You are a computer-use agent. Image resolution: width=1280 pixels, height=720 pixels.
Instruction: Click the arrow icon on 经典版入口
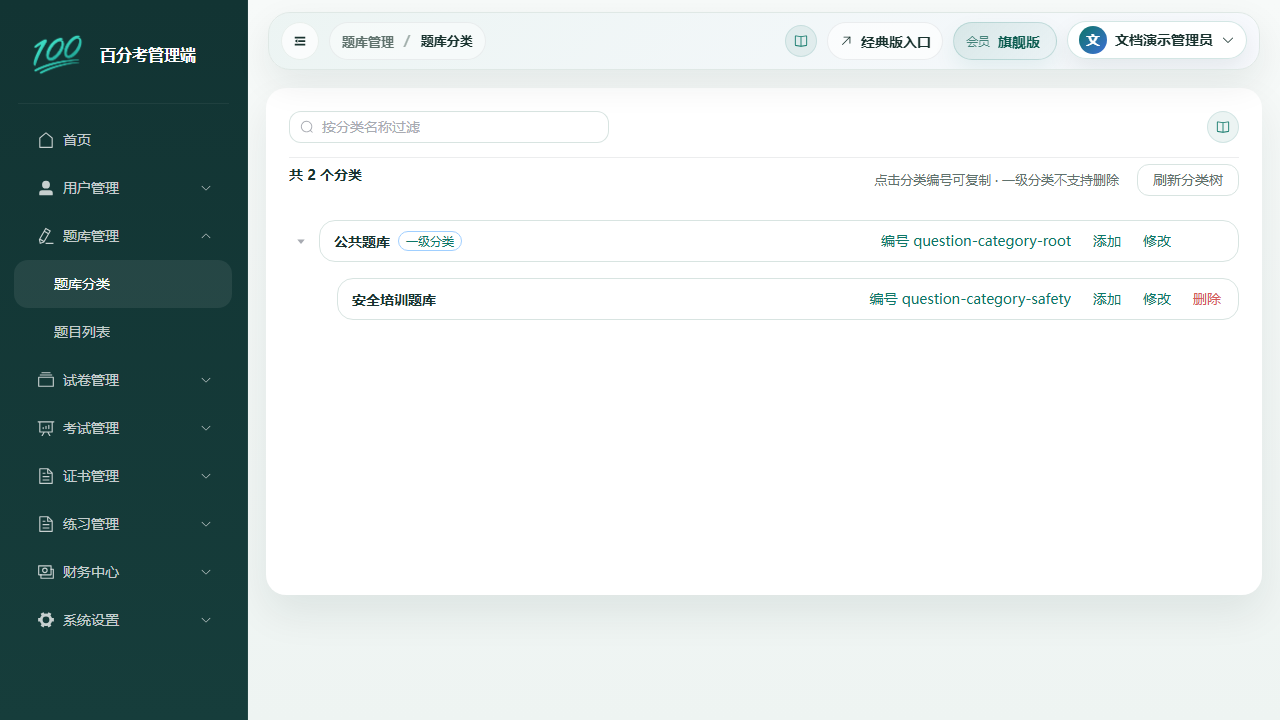coord(846,41)
